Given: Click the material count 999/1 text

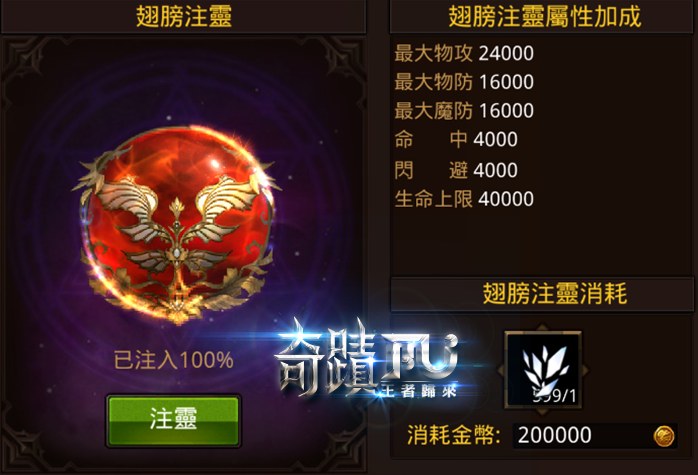Looking at the screenshot, I should tap(554, 395).
